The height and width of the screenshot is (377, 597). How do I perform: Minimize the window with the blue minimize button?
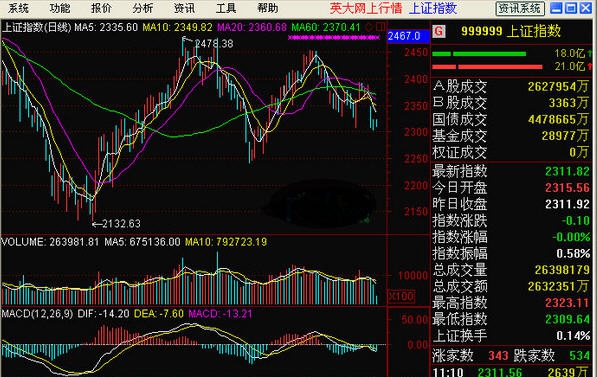[556, 8]
